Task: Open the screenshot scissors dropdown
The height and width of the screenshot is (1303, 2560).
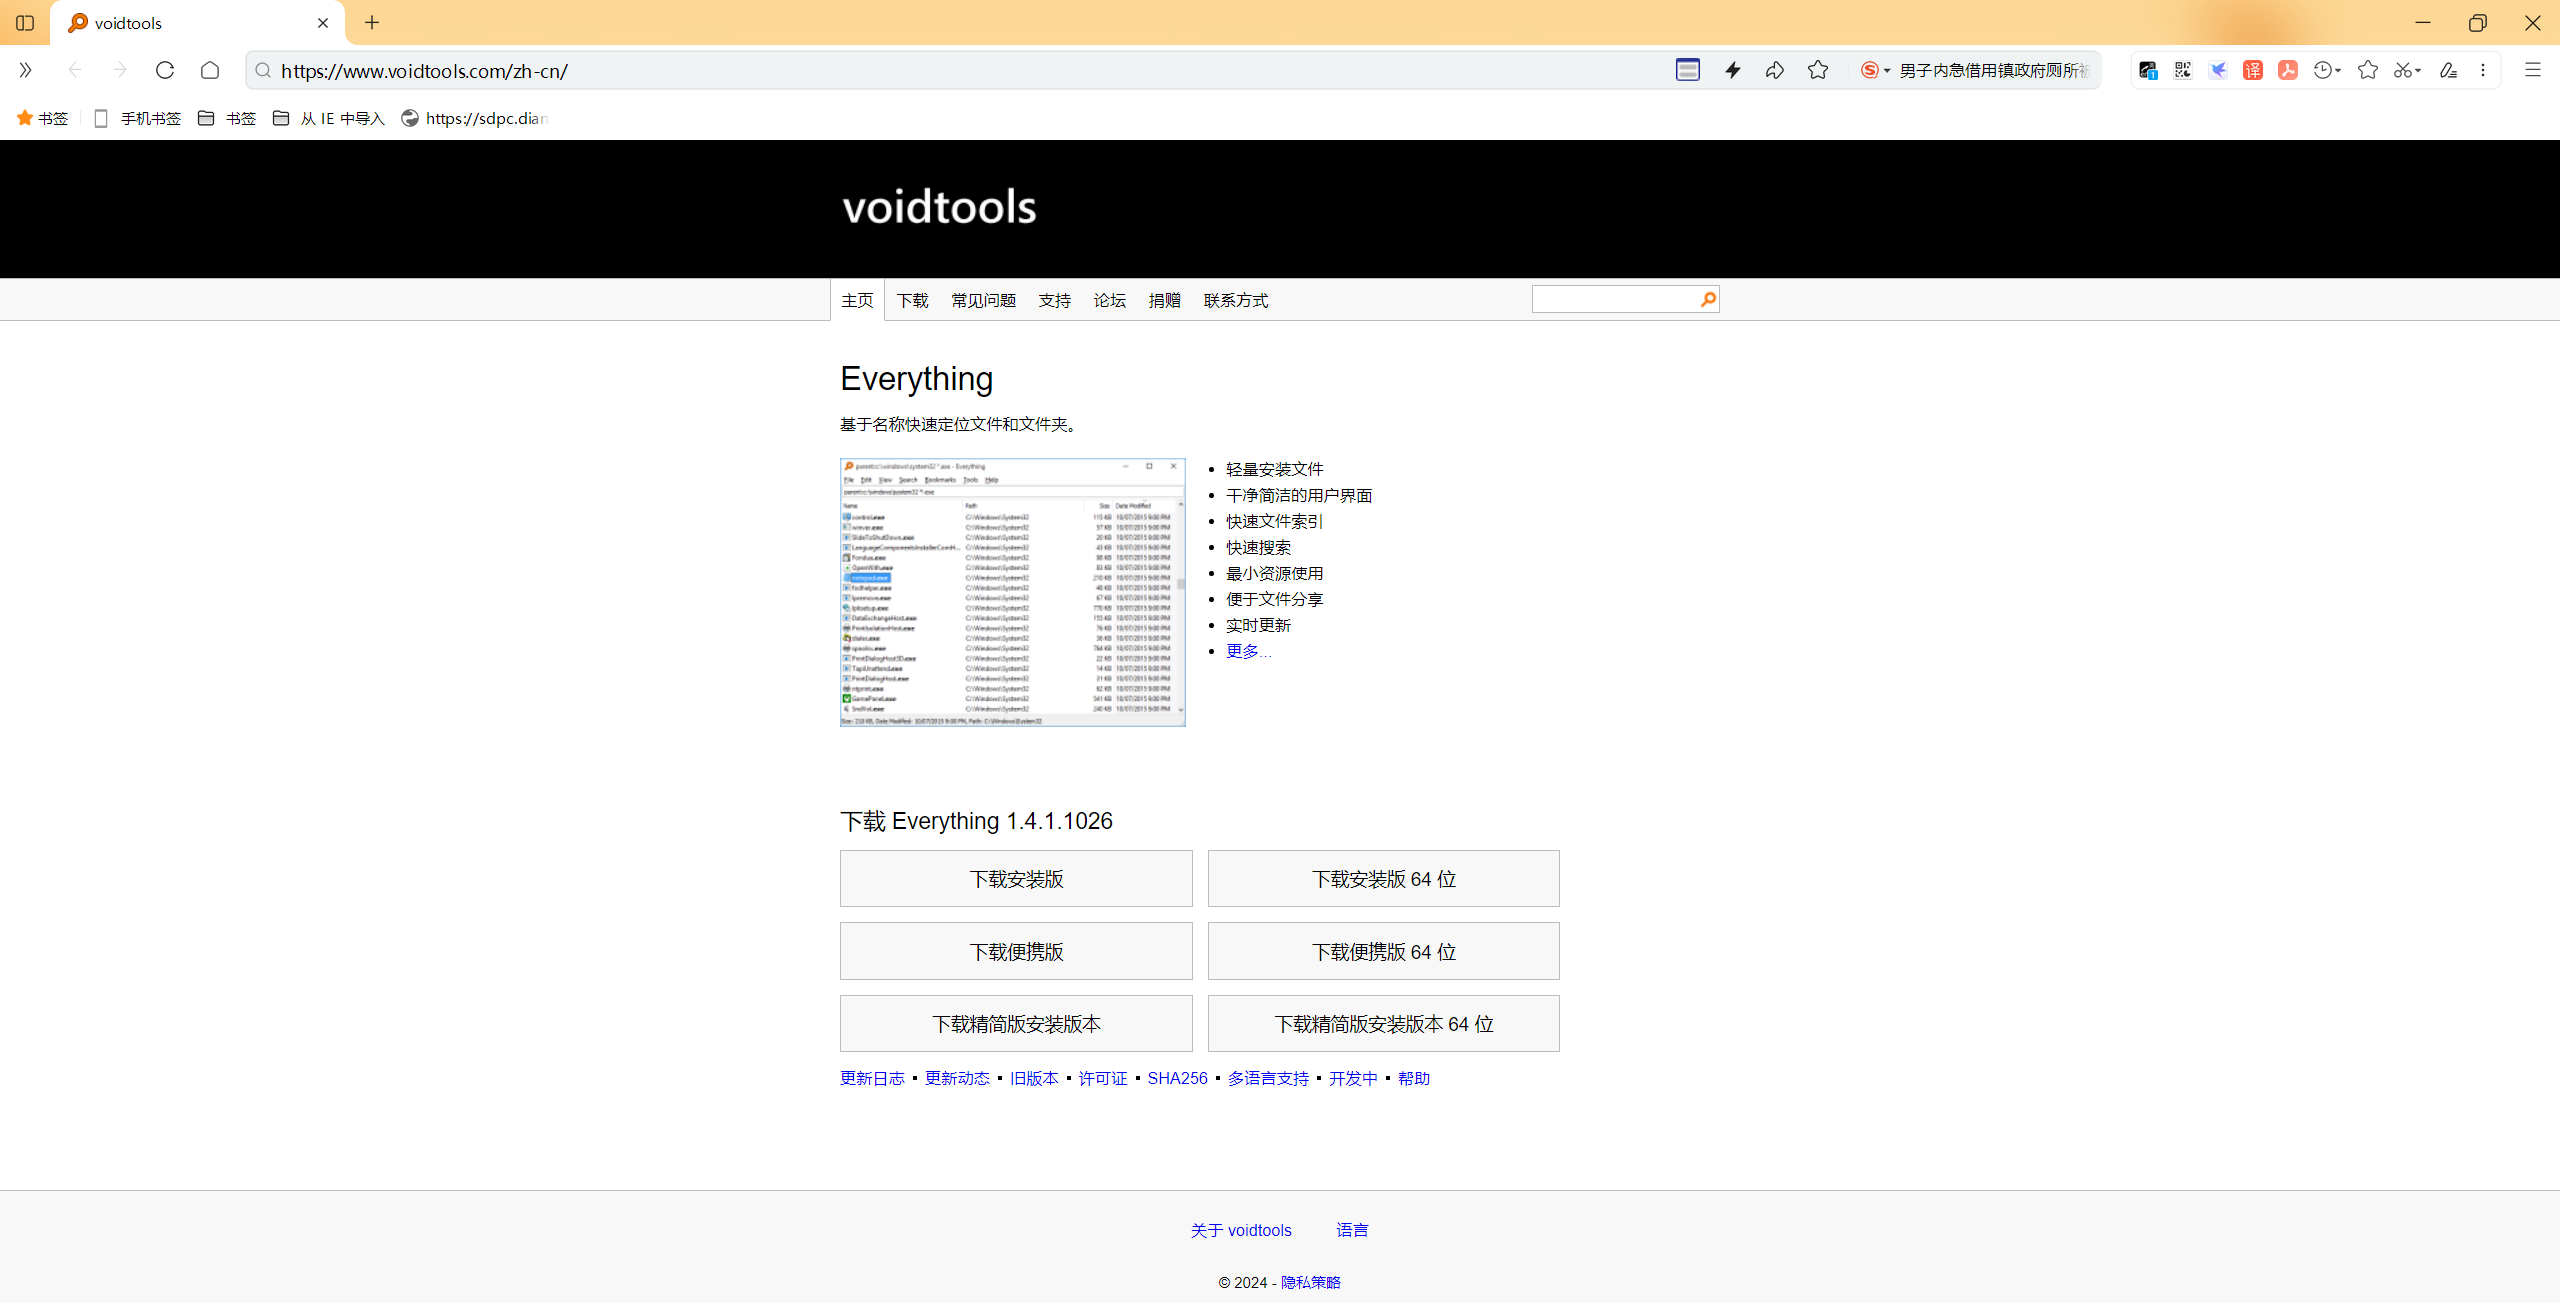Action: pos(2407,70)
